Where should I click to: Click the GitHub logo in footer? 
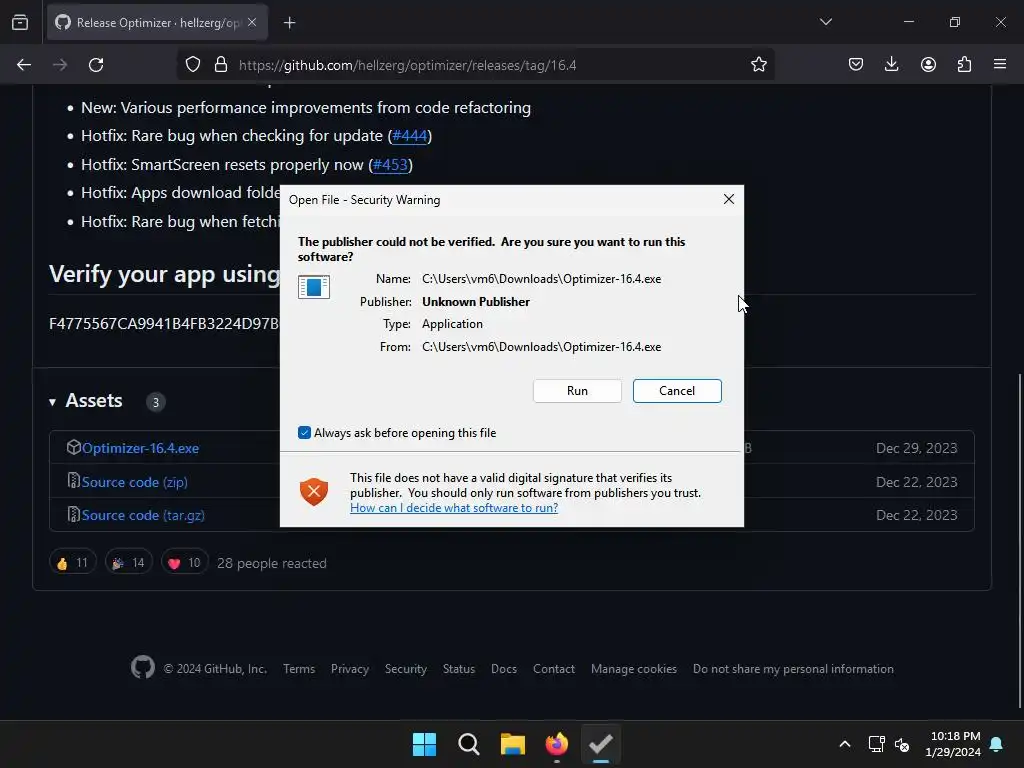(x=143, y=667)
